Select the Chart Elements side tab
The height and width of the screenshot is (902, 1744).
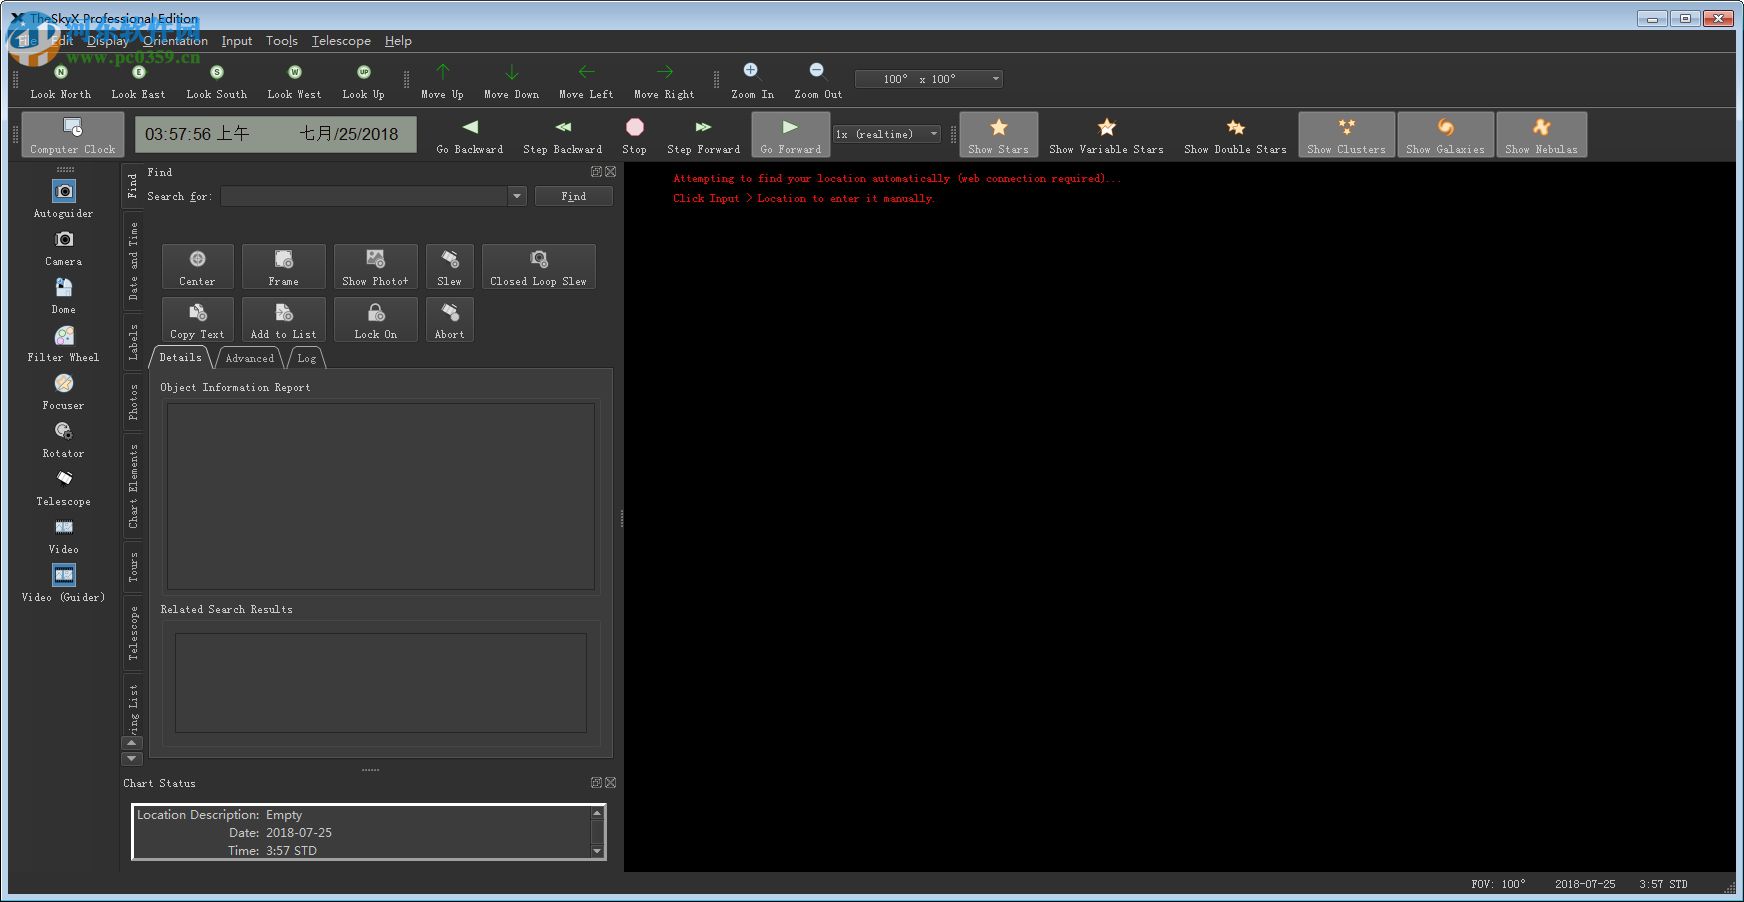point(133,486)
